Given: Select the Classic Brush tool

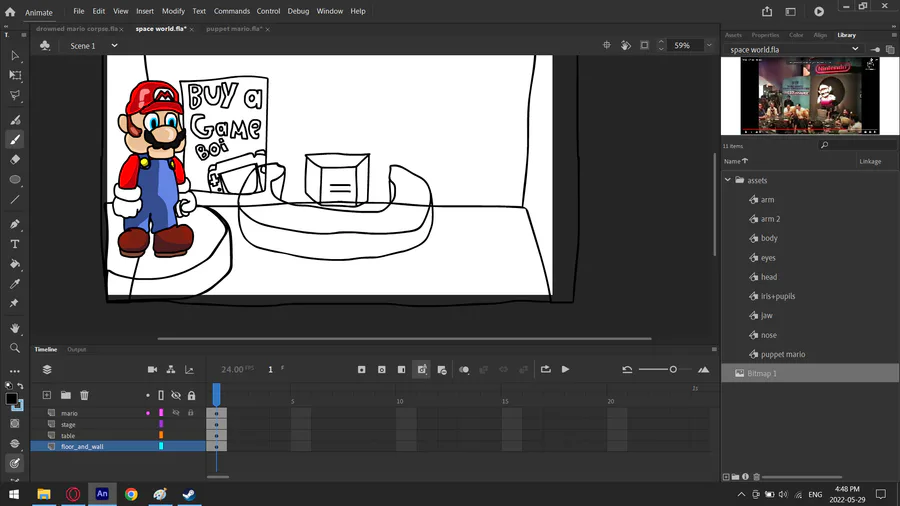Looking at the screenshot, I should click(15, 139).
